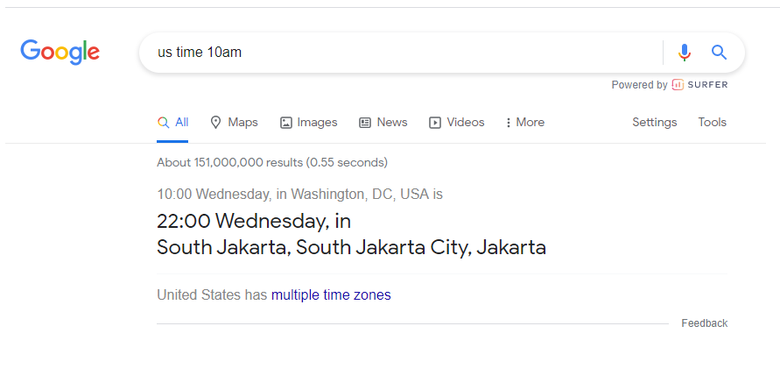
Task: Click the Videos play icon
Action: point(435,122)
